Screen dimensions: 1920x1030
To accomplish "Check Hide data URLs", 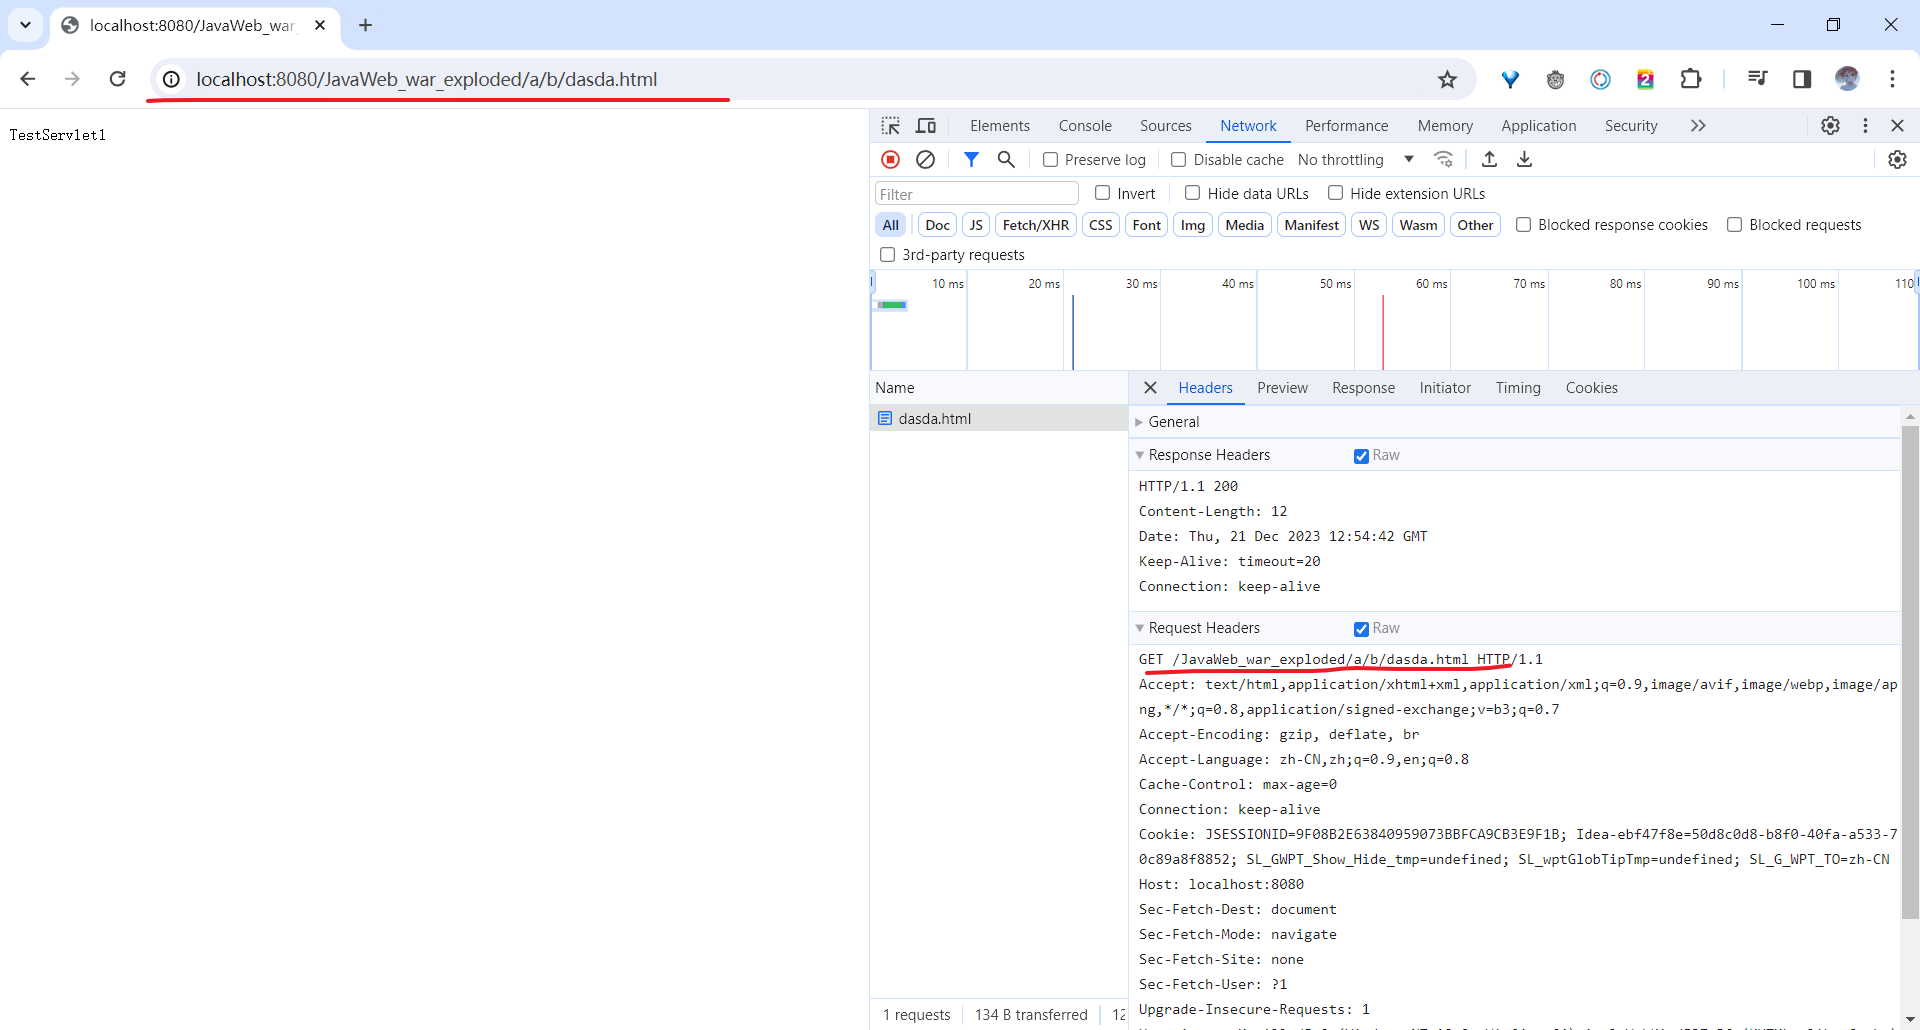I will [x=1192, y=193].
